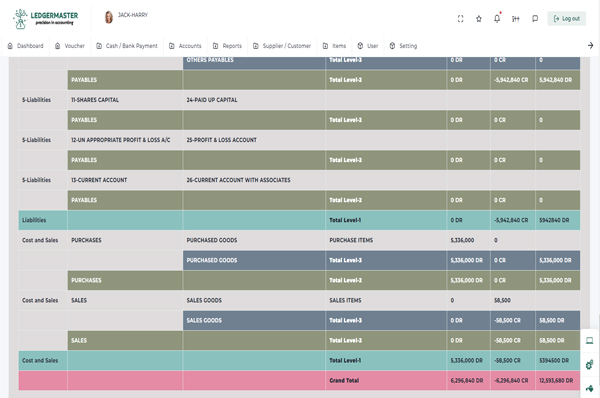Viewport: 600px width, 398px height.
Task: Open the sliders adjustments icon
Action: (x=516, y=19)
